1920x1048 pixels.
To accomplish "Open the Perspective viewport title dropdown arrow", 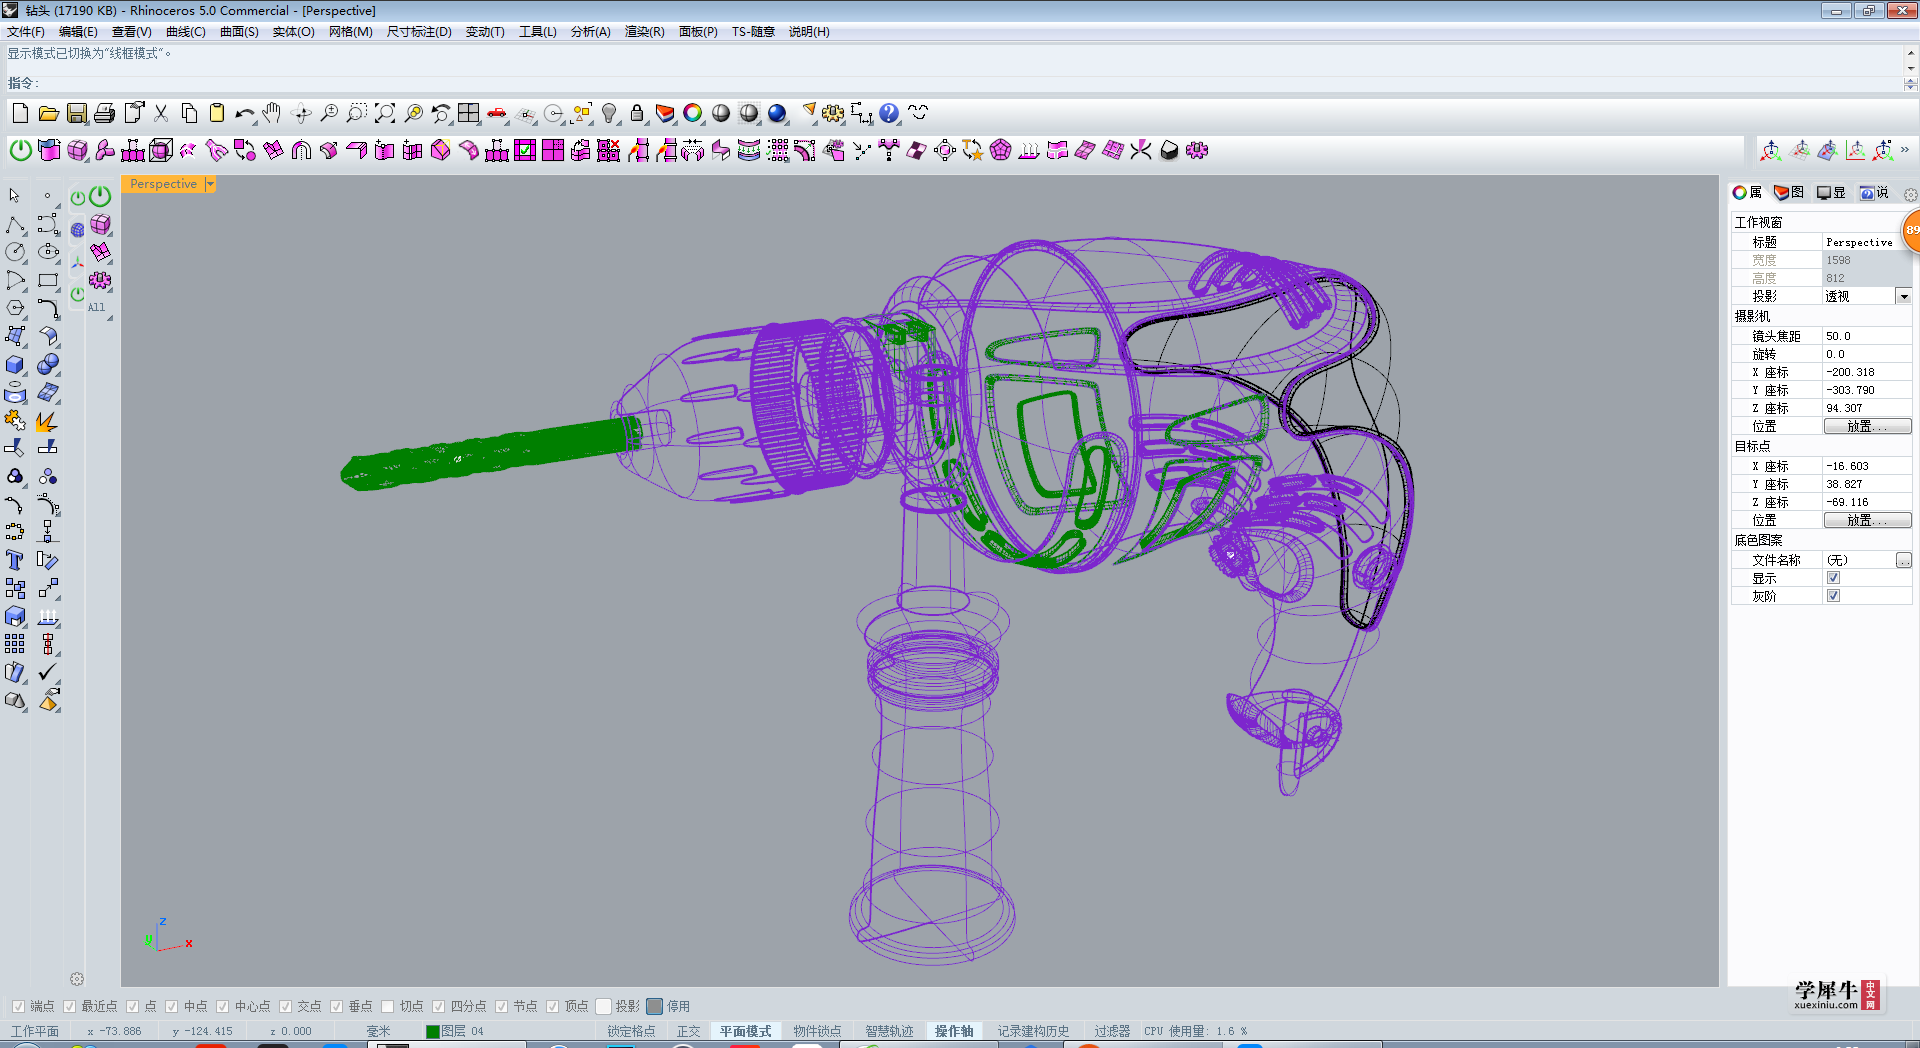I will pos(210,184).
